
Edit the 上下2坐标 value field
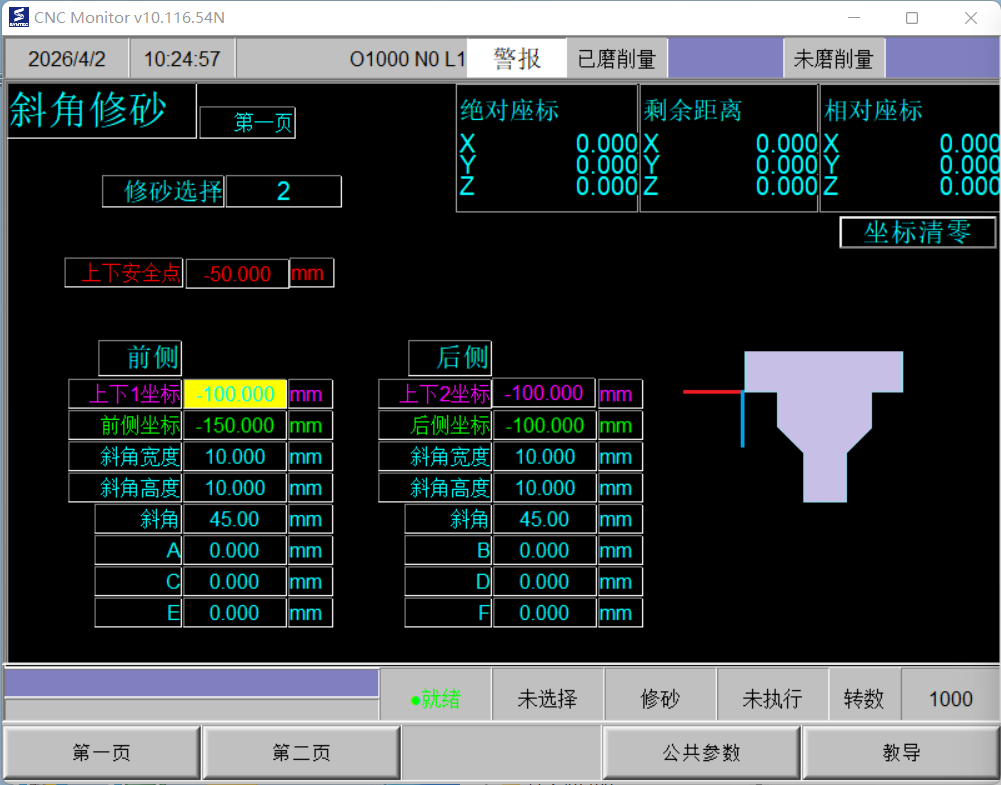pos(544,394)
